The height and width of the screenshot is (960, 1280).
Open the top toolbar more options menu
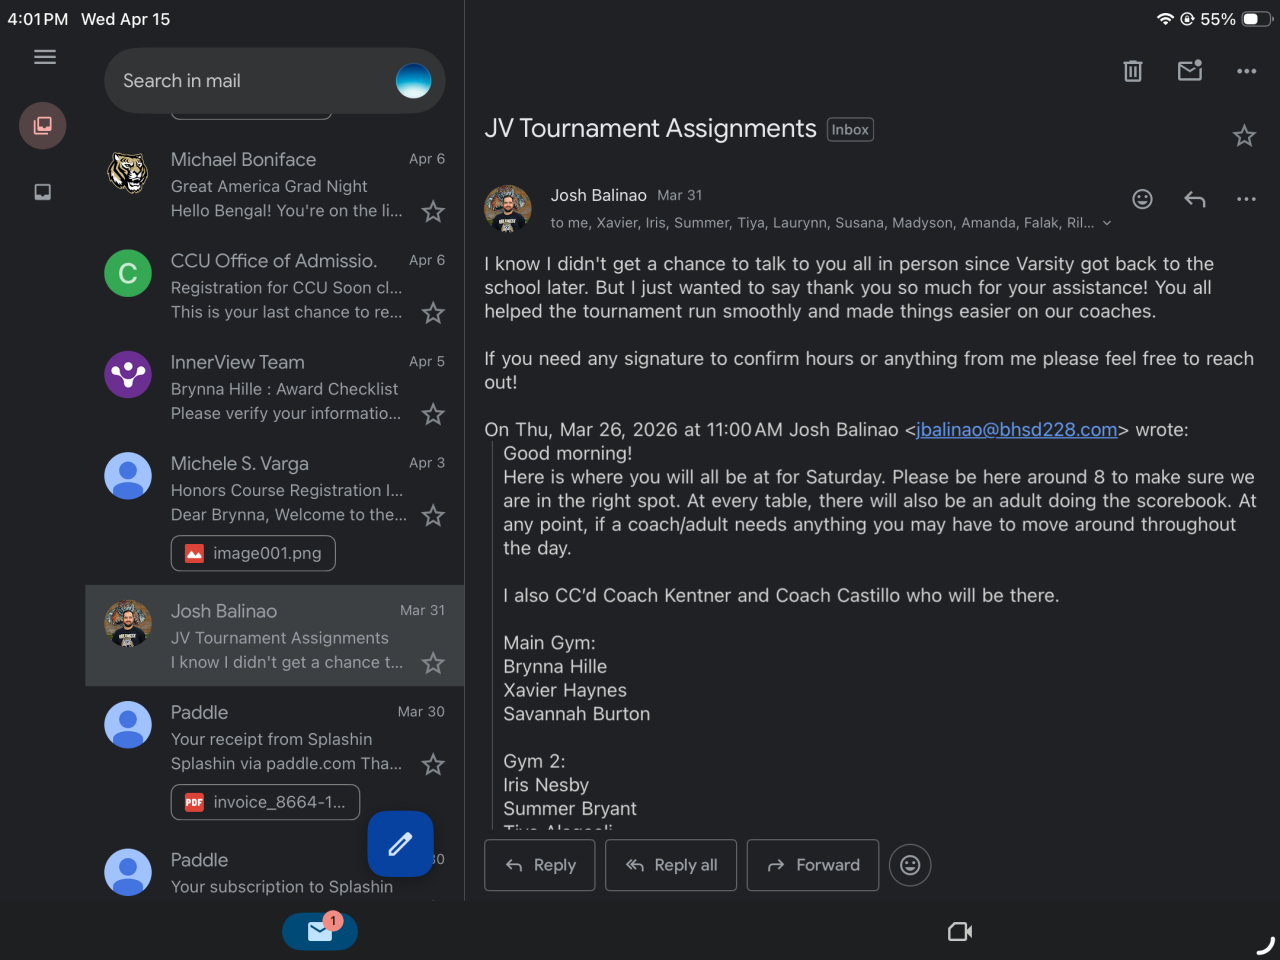coord(1246,71)
